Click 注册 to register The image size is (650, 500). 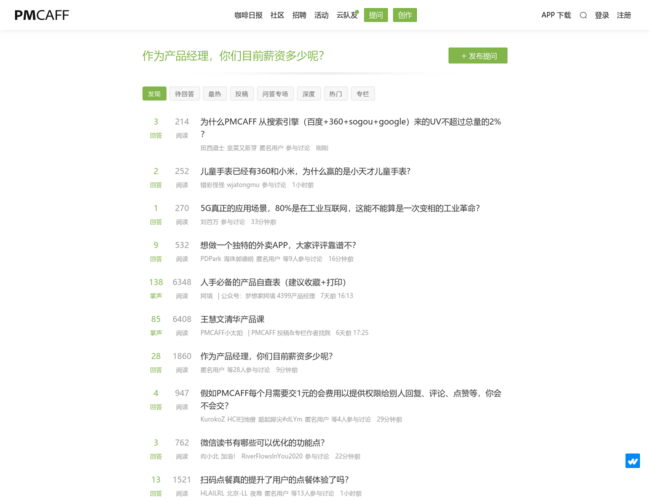(623, 15)
